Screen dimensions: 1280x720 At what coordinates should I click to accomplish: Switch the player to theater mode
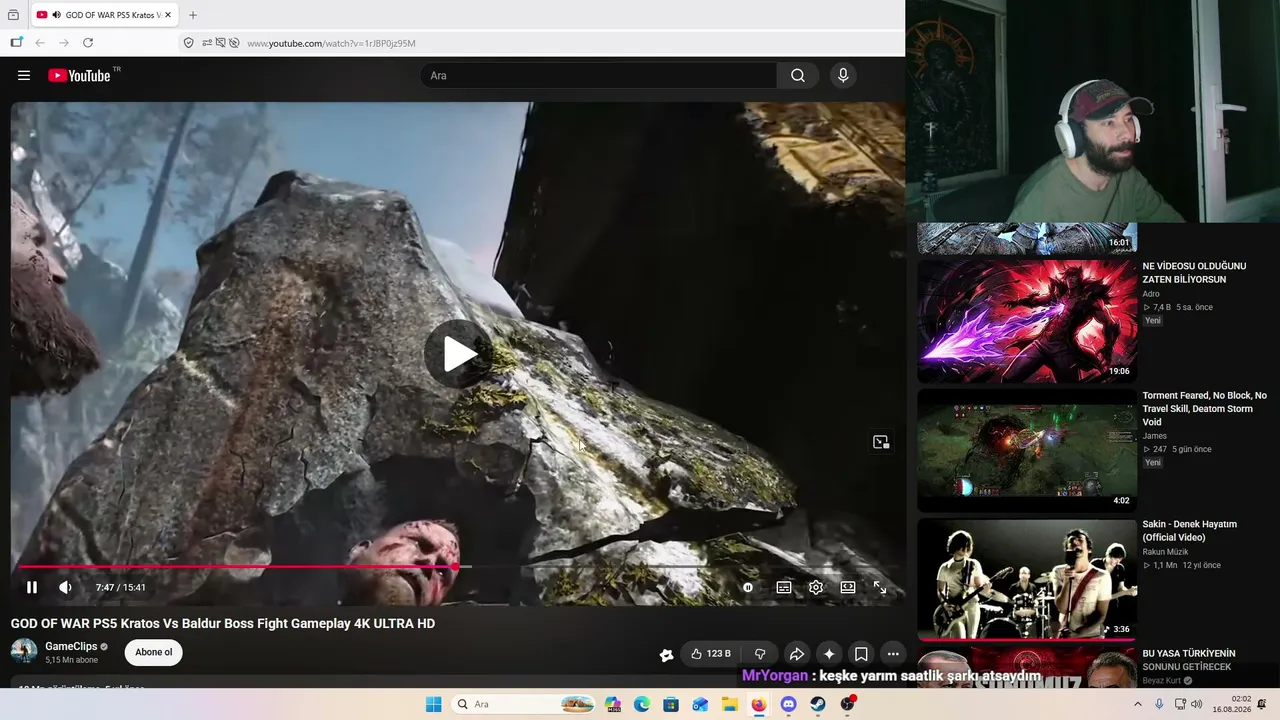pos(848,587)
